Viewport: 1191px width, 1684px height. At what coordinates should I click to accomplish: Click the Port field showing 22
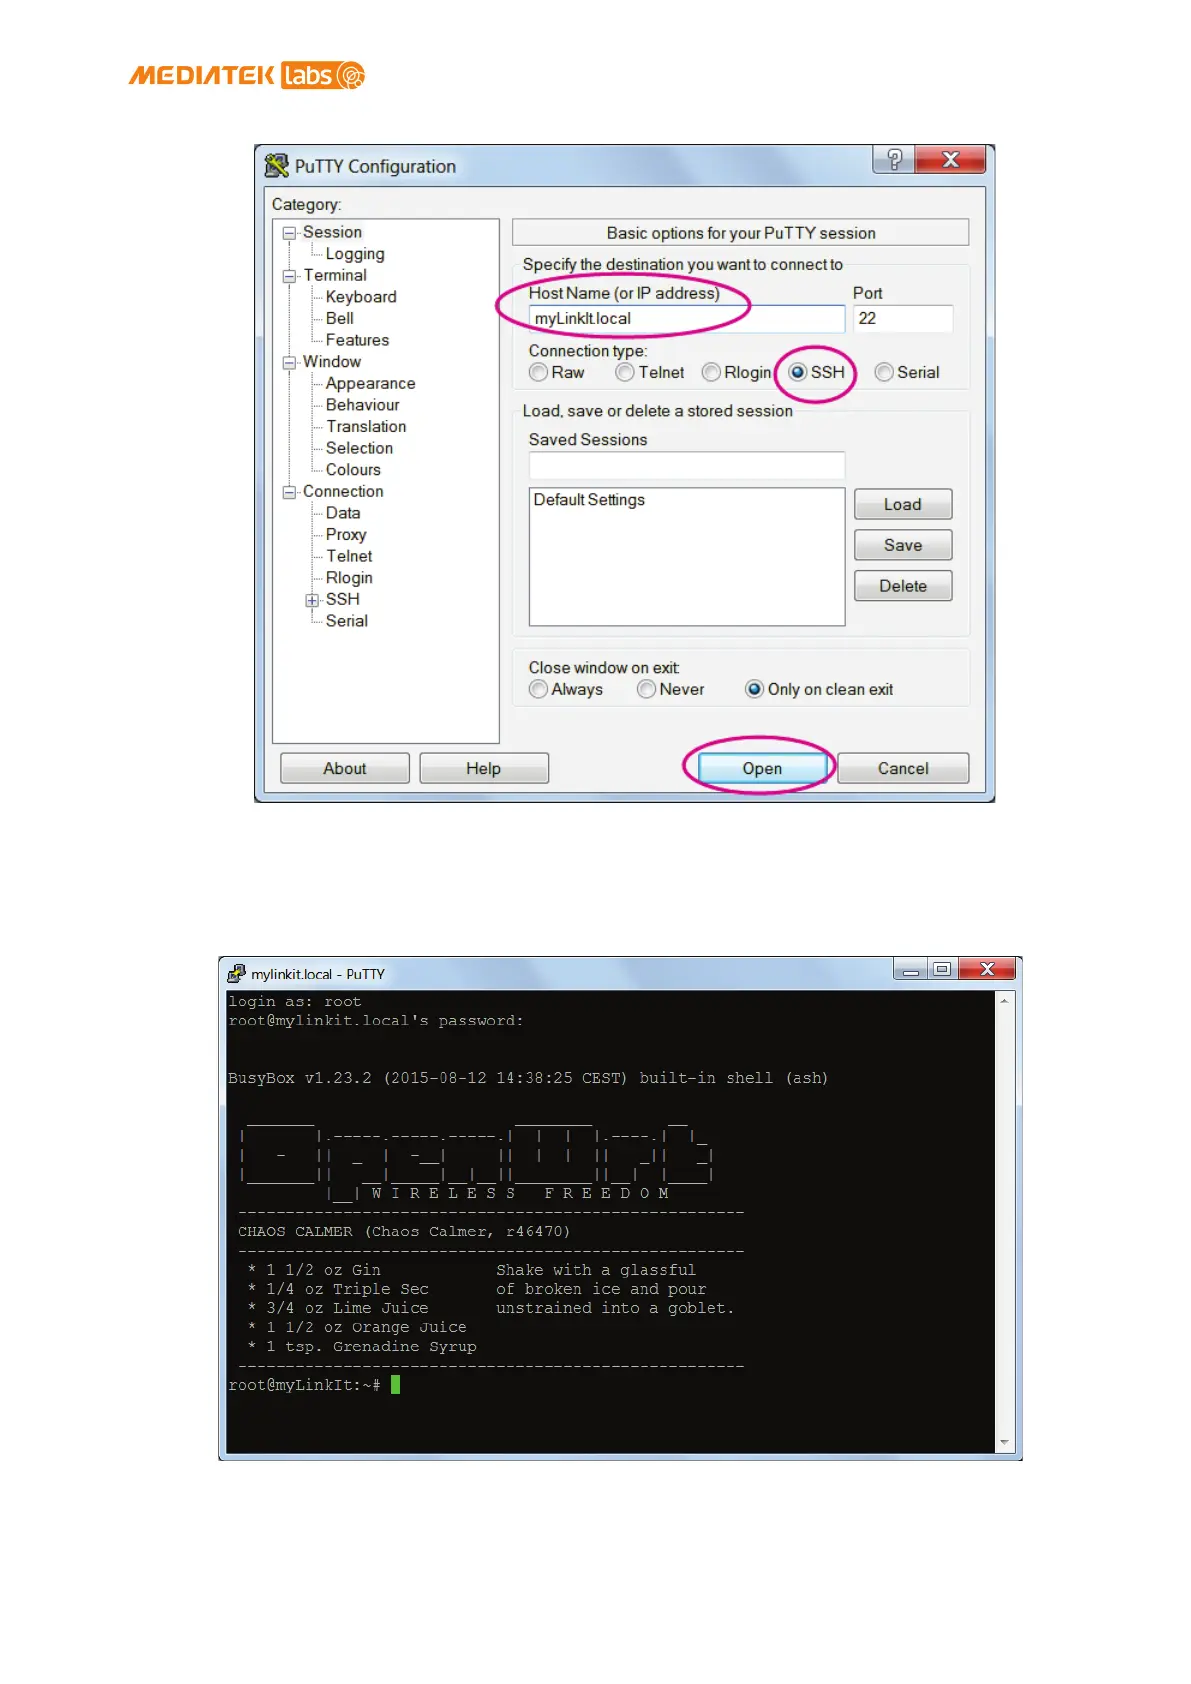[903, 319]
